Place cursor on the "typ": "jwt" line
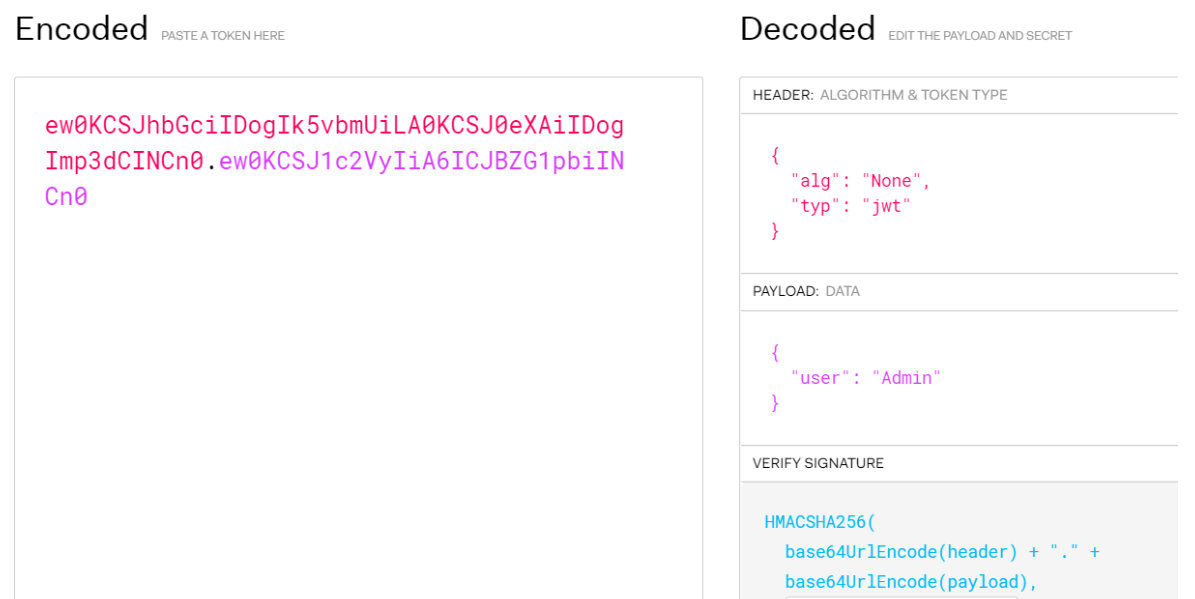Viewport: 1195px width, 599px height. (x=850, y=206)
